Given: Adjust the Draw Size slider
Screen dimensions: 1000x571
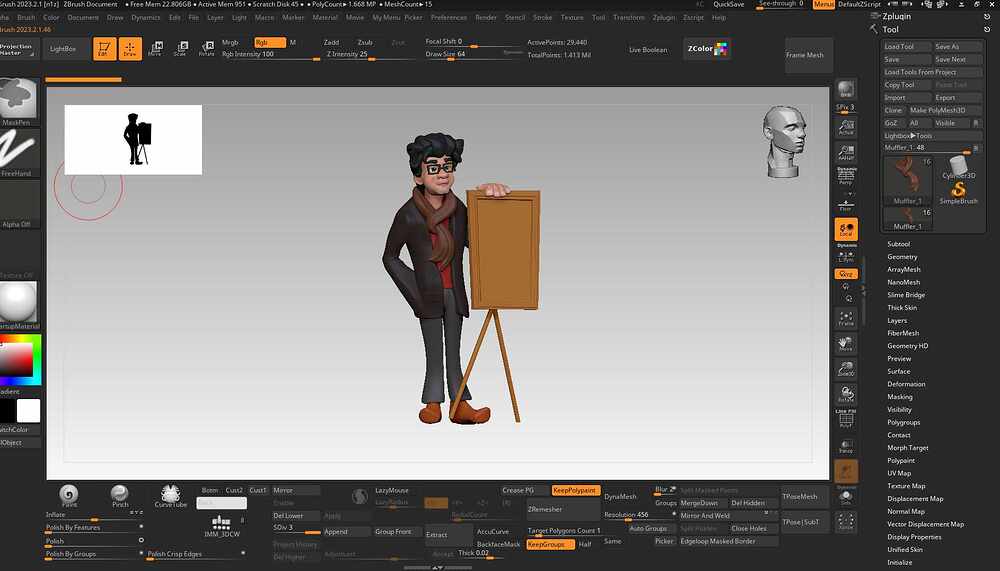Looking at the screenshot, I should (x=474, y=55).
